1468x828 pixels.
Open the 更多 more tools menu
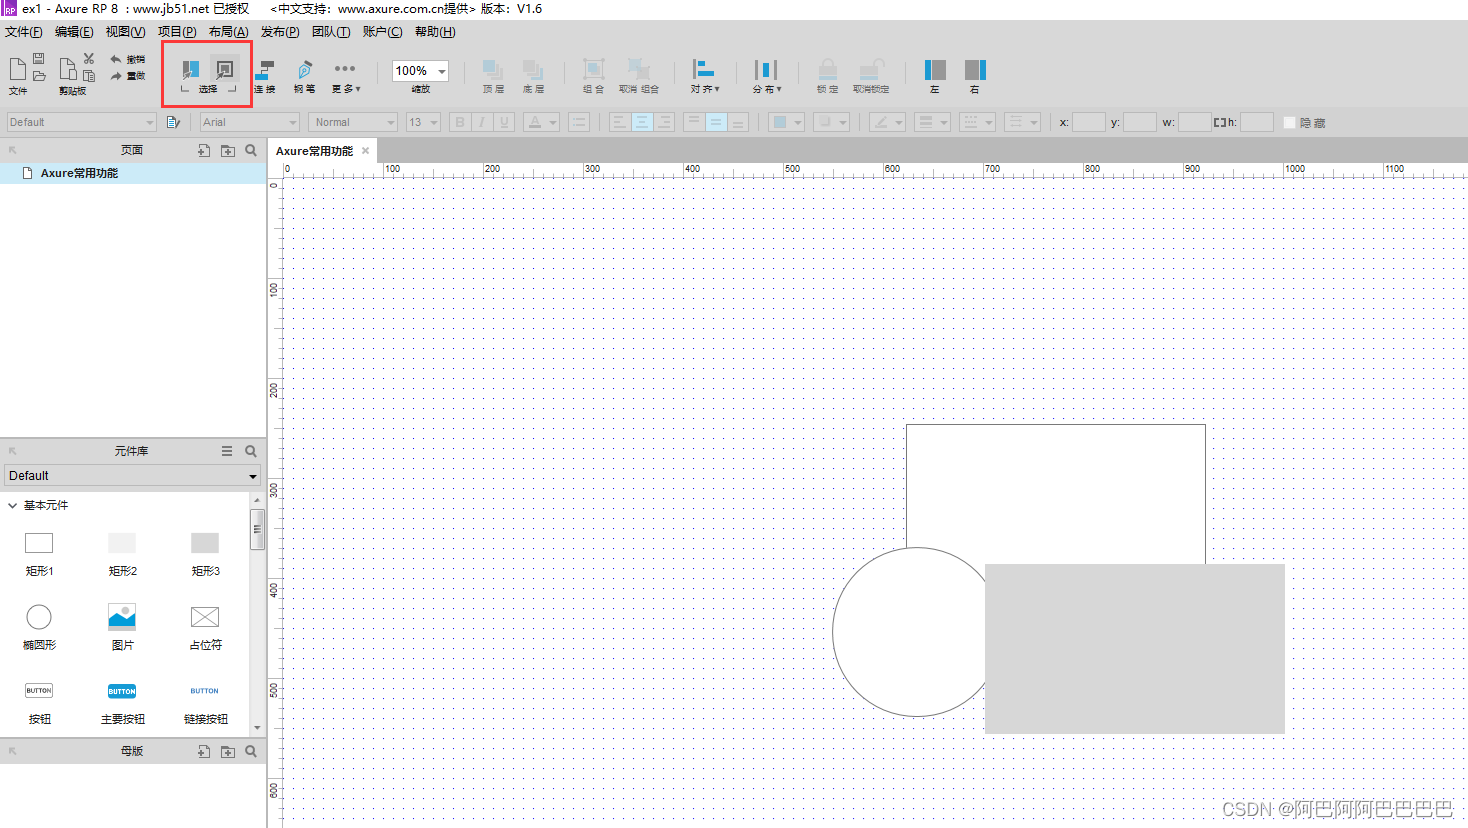coord(345,76)
